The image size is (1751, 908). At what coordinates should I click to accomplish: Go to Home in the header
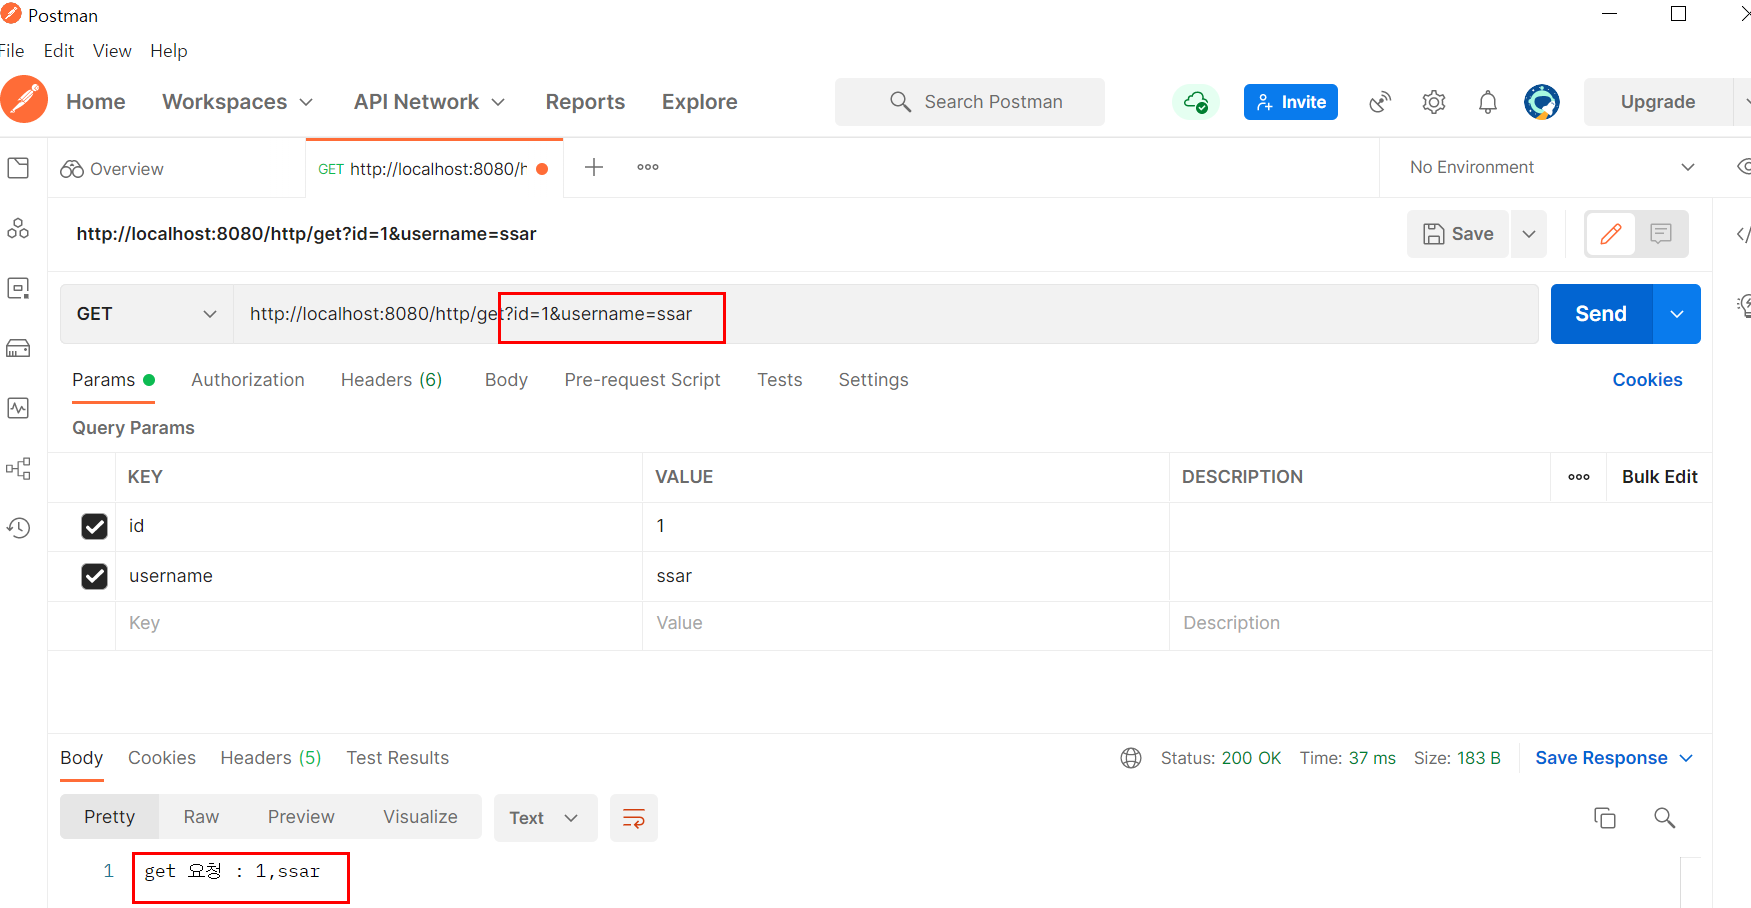pyautogui.click(x=96, y=102)
